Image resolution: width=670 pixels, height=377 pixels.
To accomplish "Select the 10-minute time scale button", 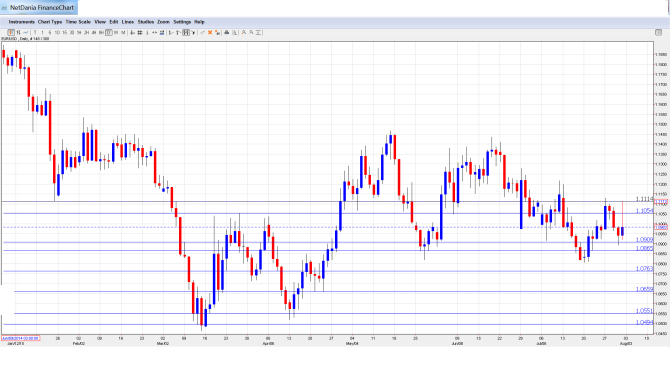I will 57,32.
